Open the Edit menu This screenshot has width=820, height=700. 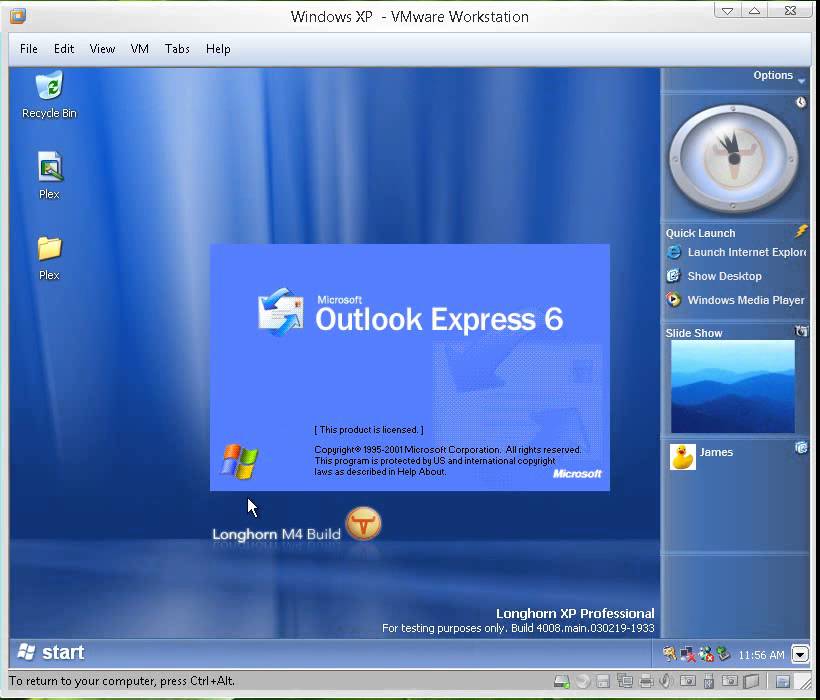coord(64,49)
